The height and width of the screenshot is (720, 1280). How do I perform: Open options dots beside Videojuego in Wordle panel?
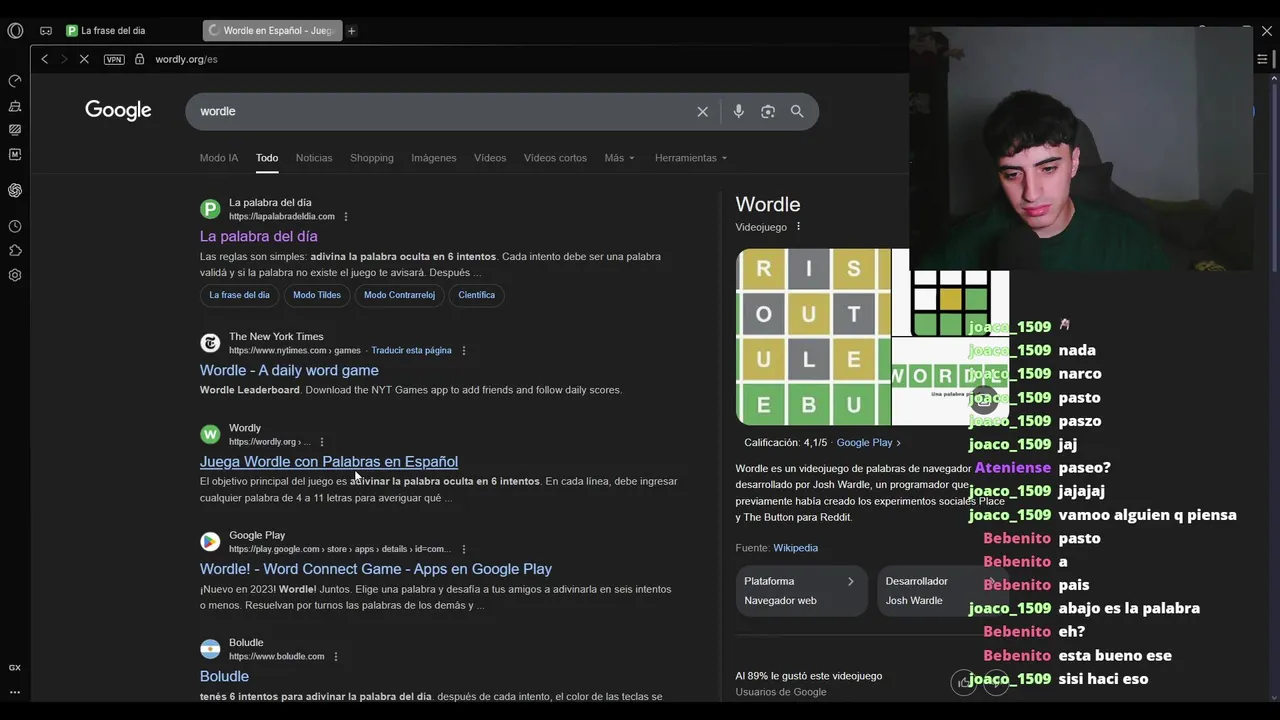[798, 227]
